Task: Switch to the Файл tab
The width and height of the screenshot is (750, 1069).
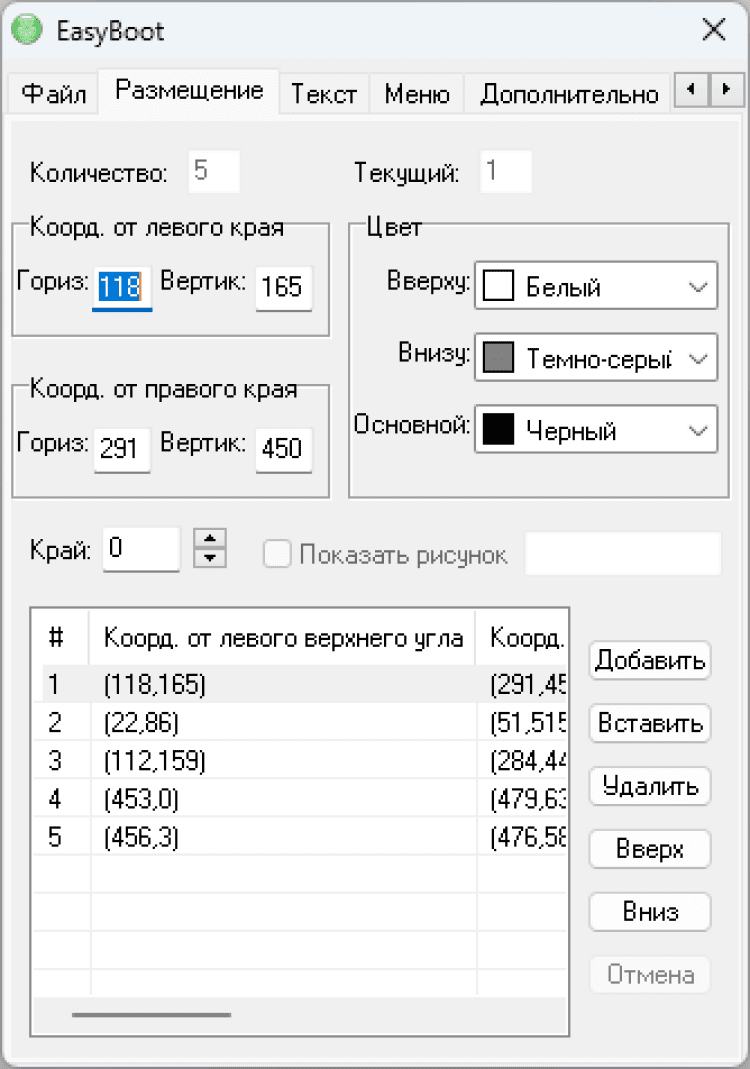Action: [53, 94]
